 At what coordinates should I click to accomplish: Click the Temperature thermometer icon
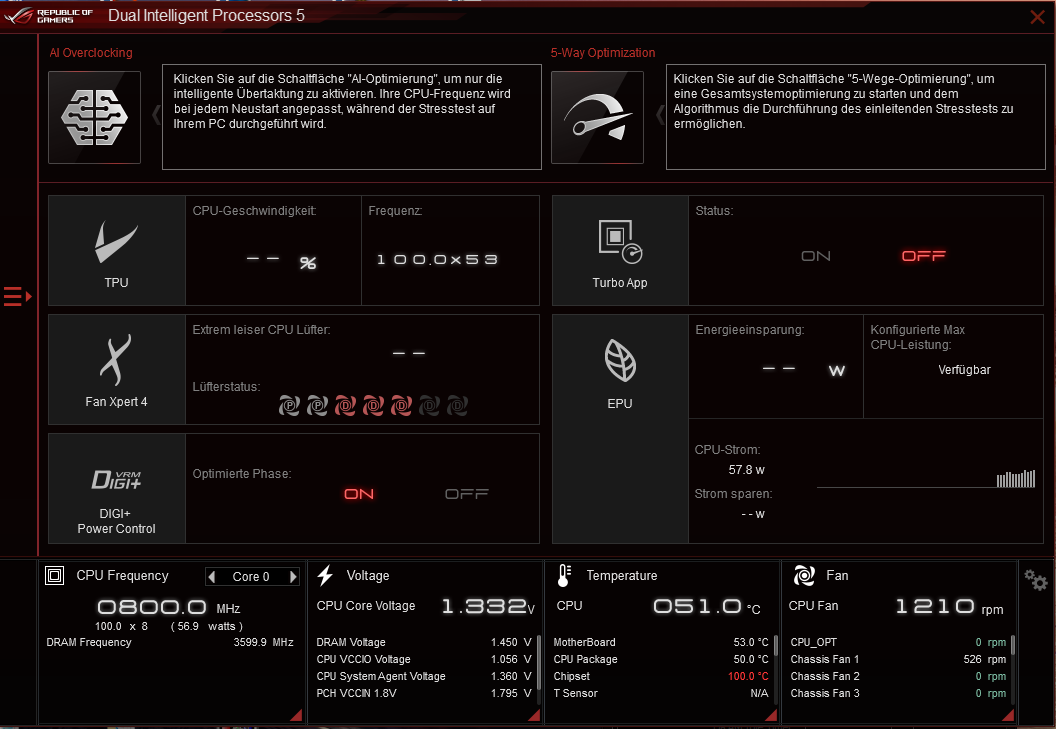pyautogui.click(x=564, y=575)
